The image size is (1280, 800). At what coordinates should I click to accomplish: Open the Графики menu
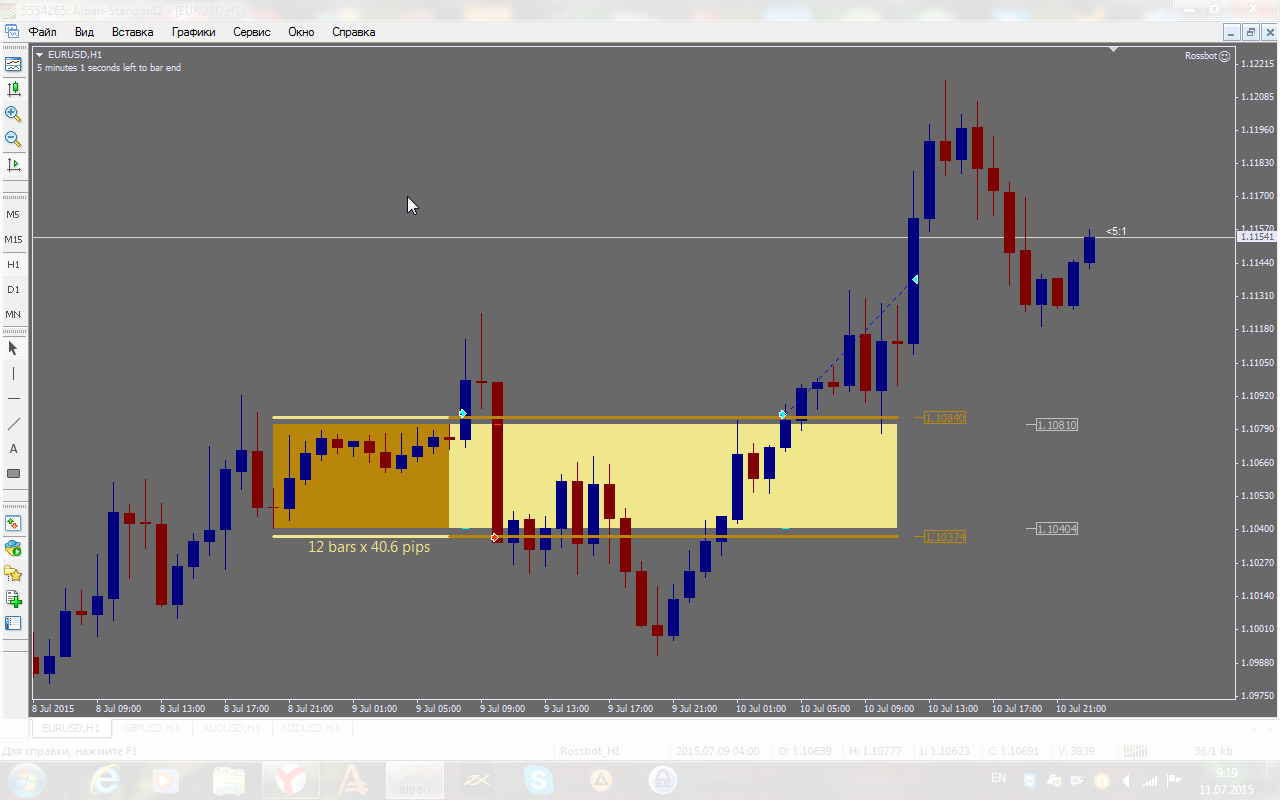coord(193,32)
